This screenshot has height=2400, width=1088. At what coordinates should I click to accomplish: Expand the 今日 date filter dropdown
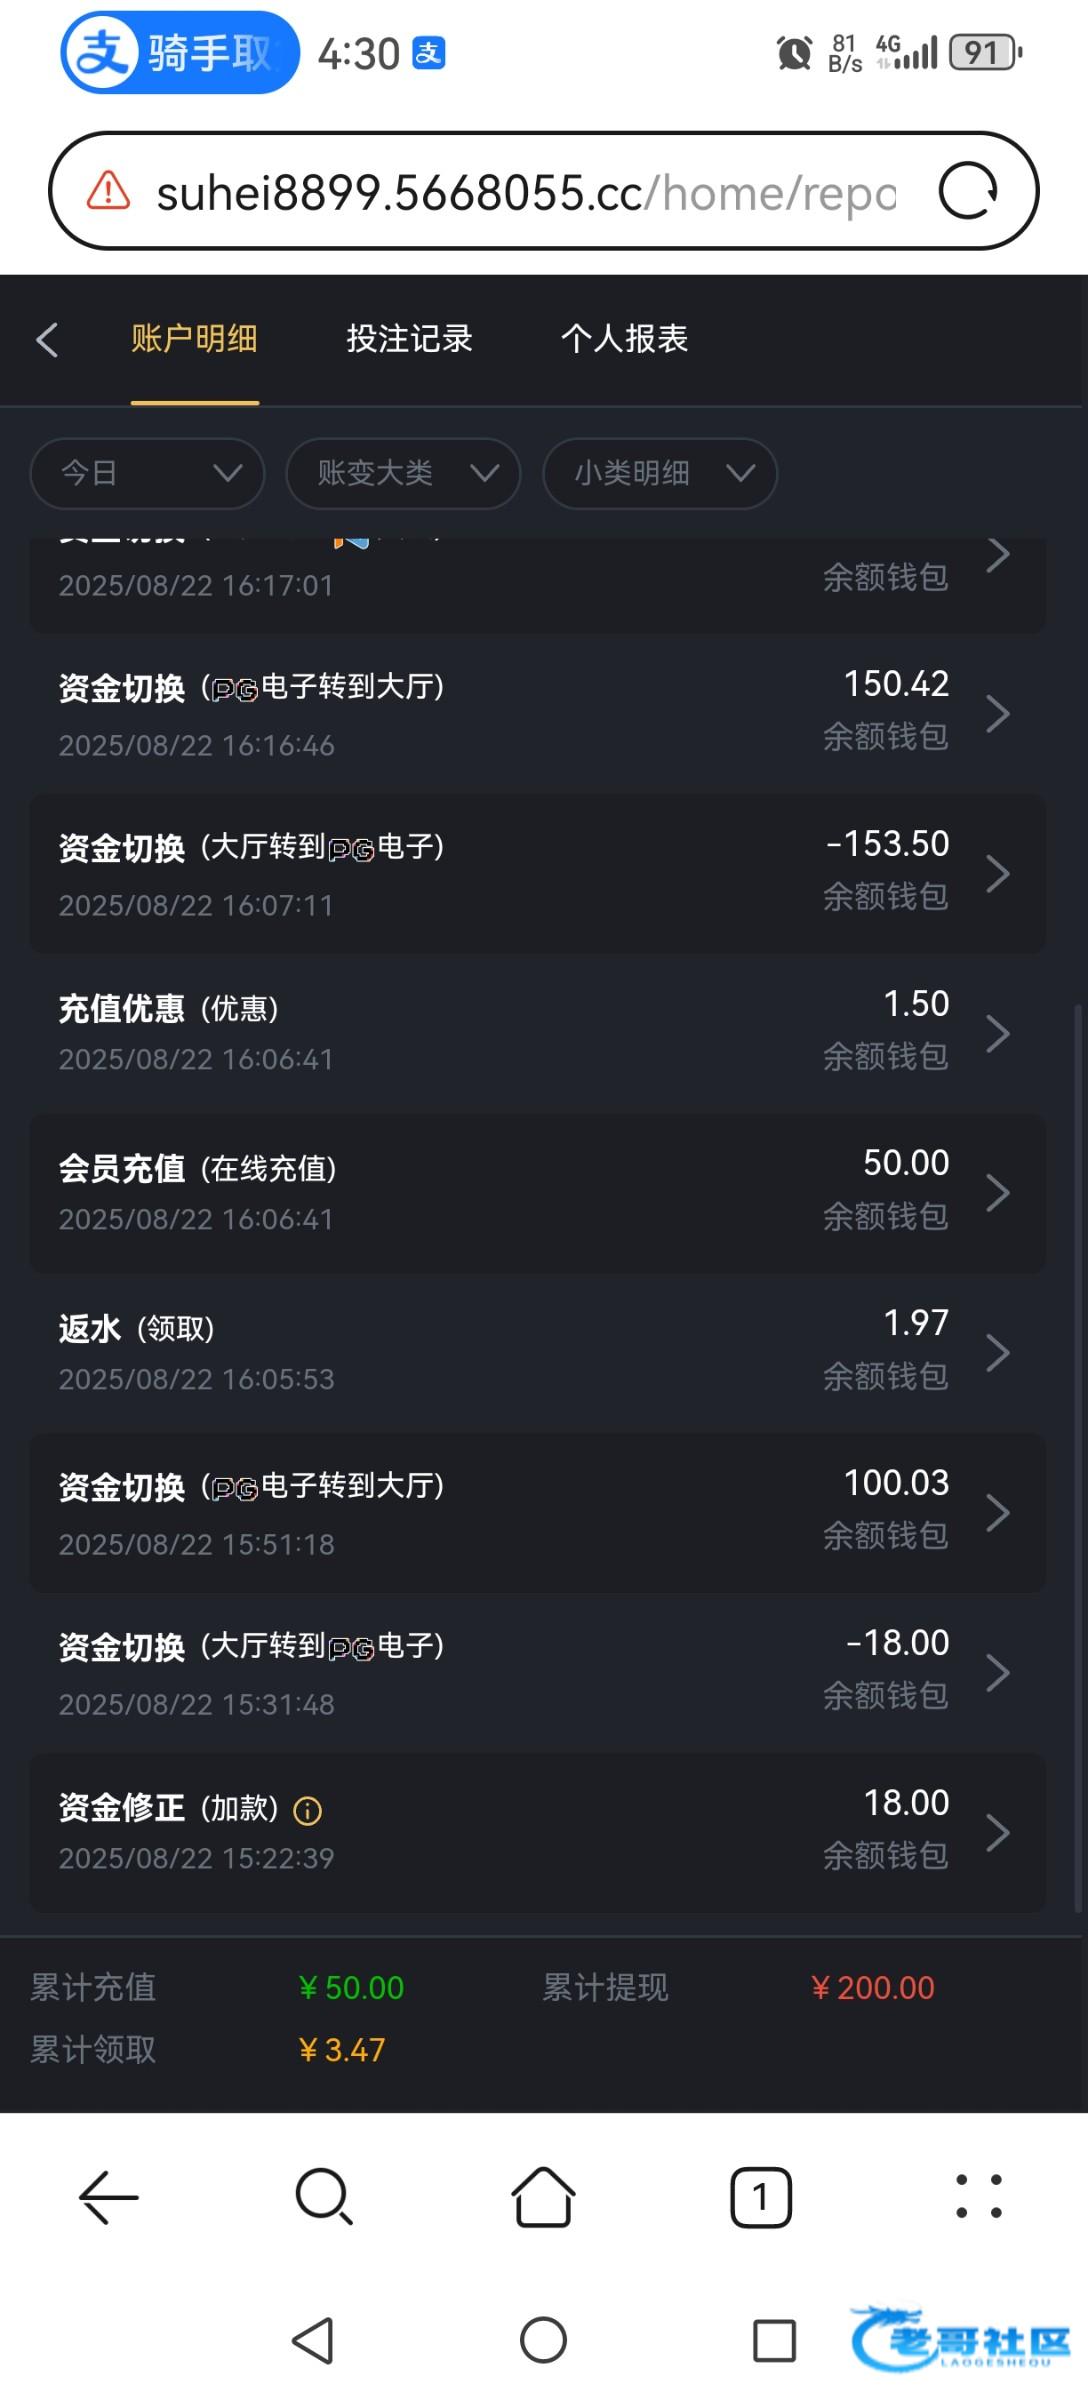tap(148, 473)
